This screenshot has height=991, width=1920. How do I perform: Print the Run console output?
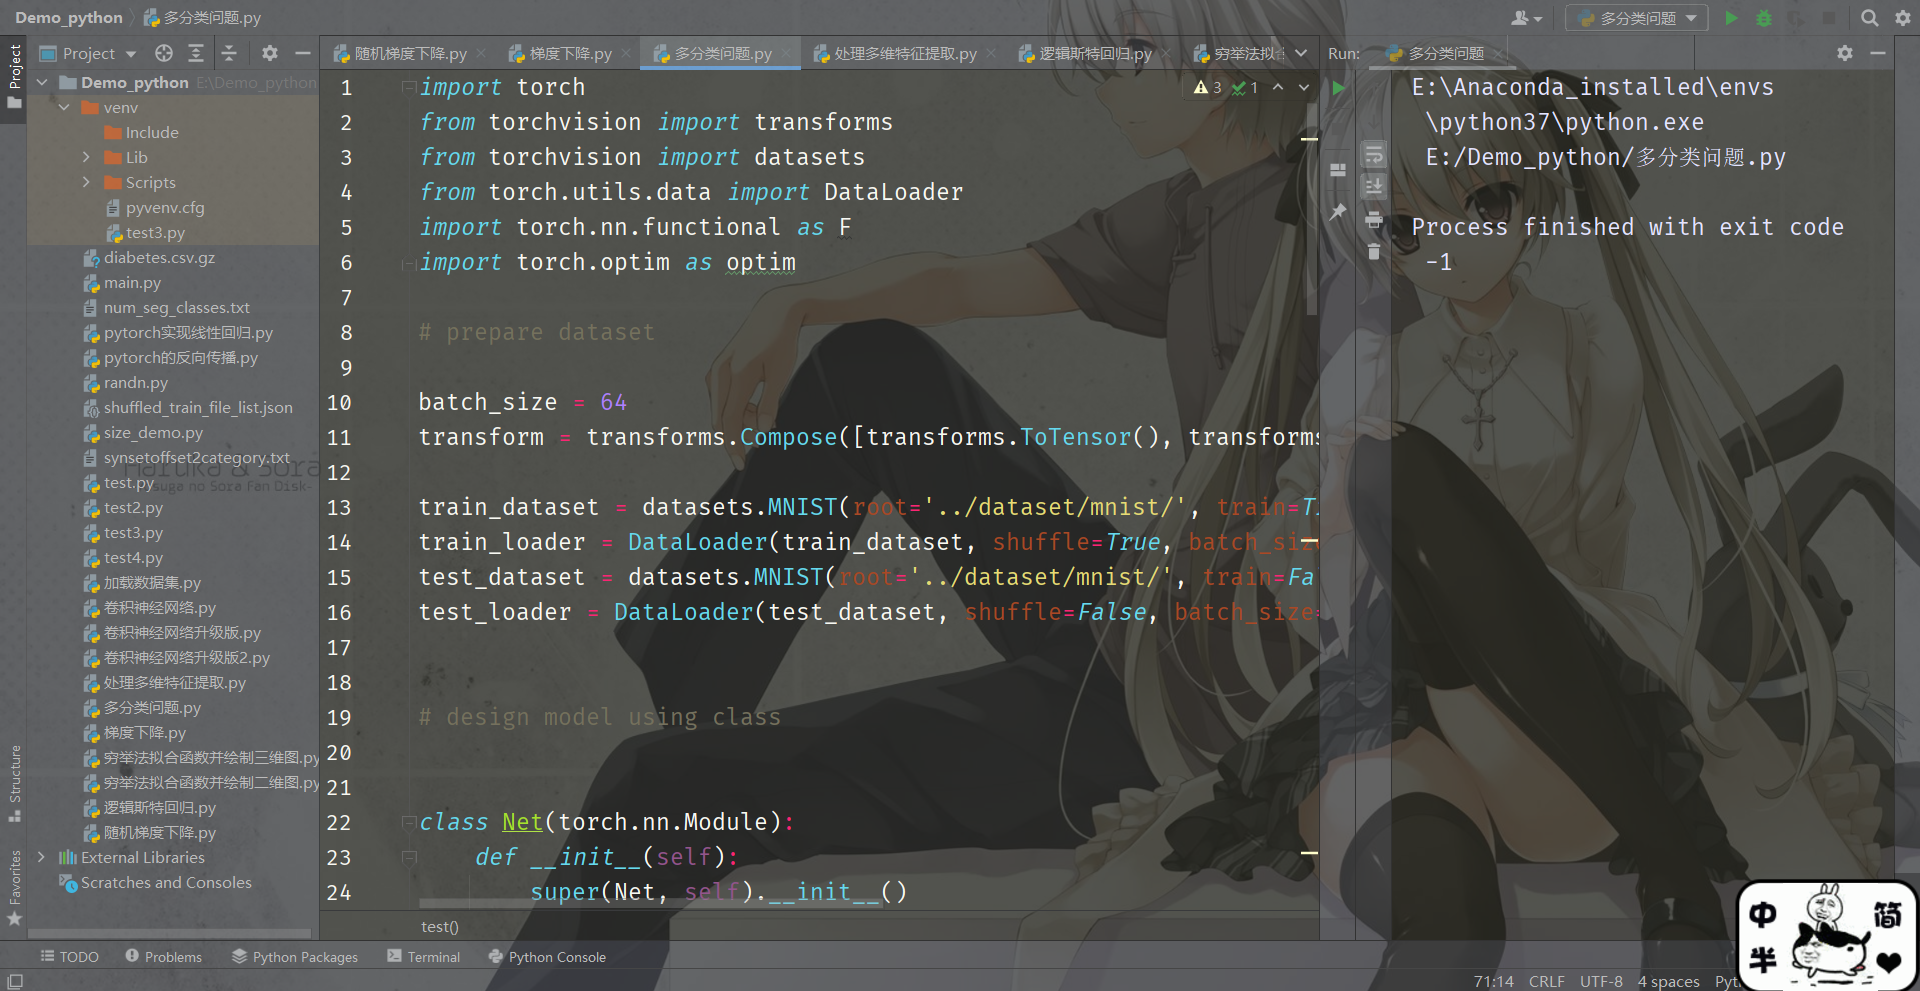coord(1374,219)
